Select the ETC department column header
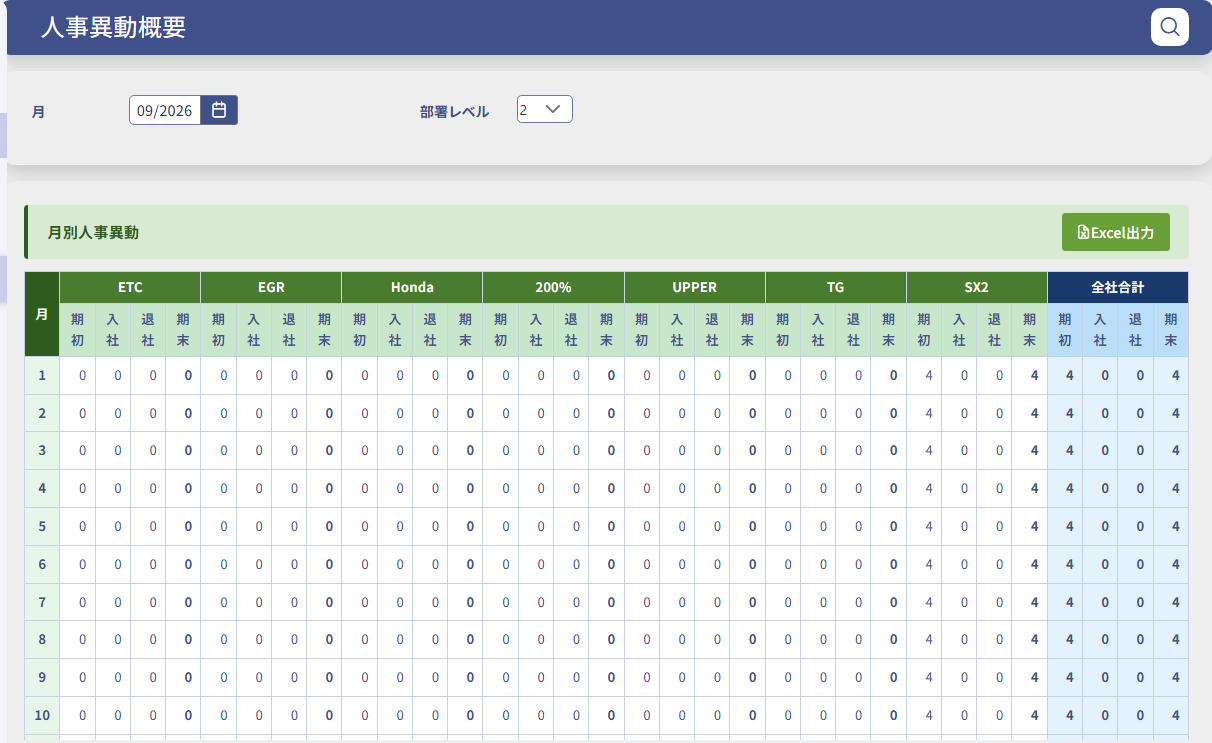 click(130, 287)
